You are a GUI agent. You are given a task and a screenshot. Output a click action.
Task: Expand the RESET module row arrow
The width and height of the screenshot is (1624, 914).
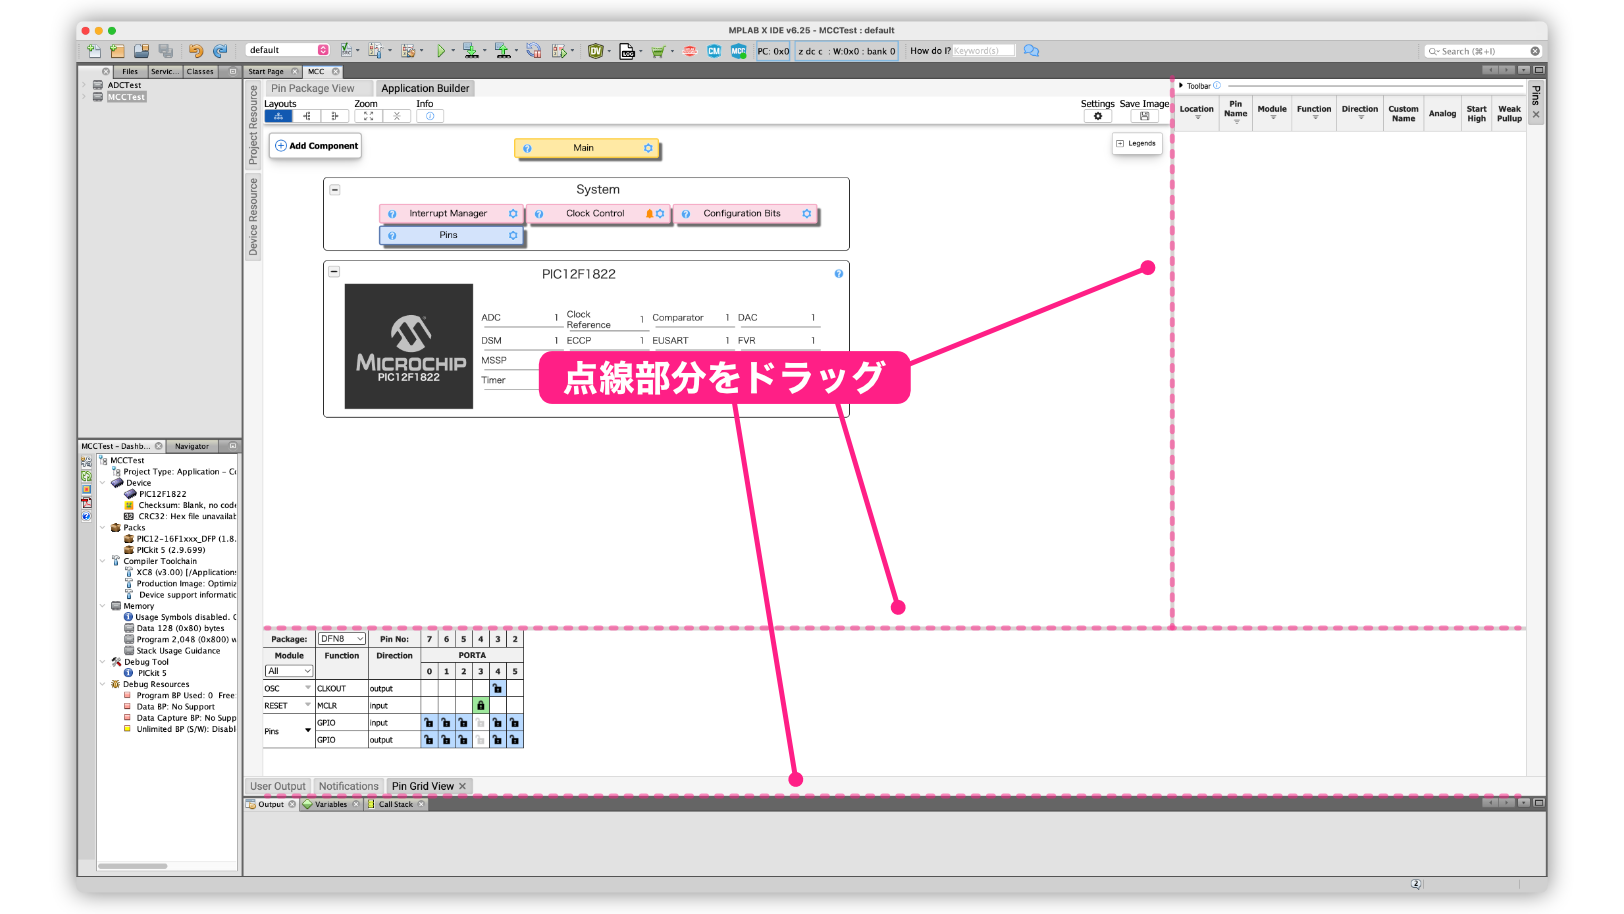[307, 705]
